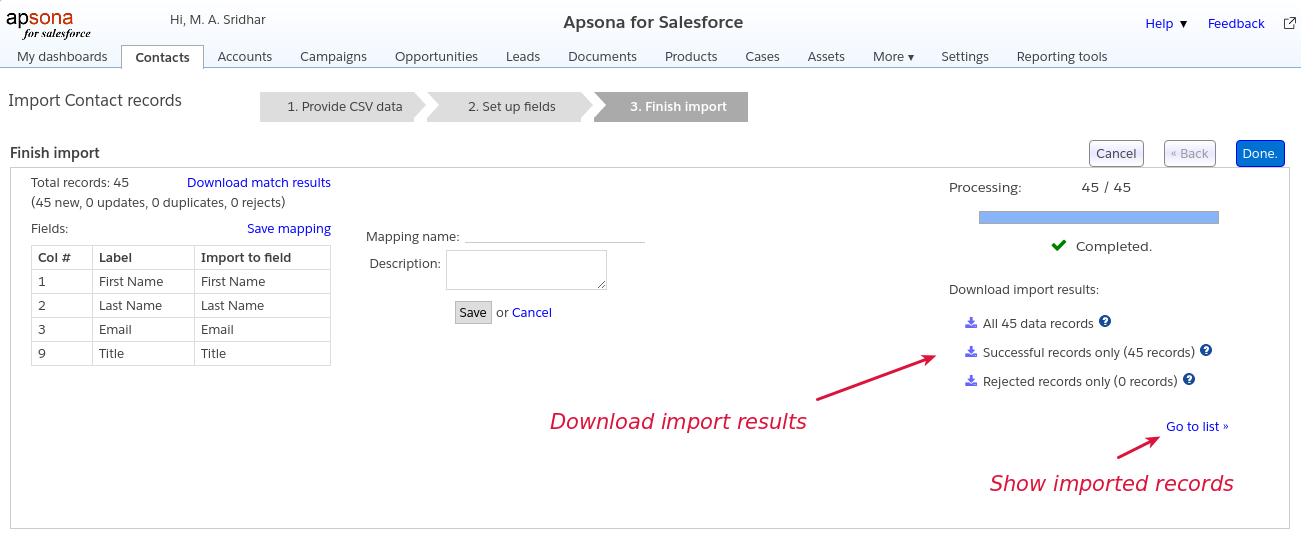Click Successful records only (45 records) link
1301x547 pixels.
[x=1089, y=353]
